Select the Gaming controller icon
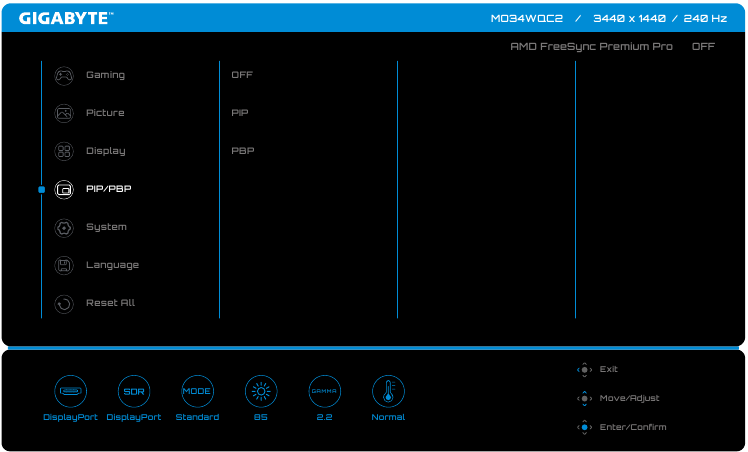 [x=64, y=75]
